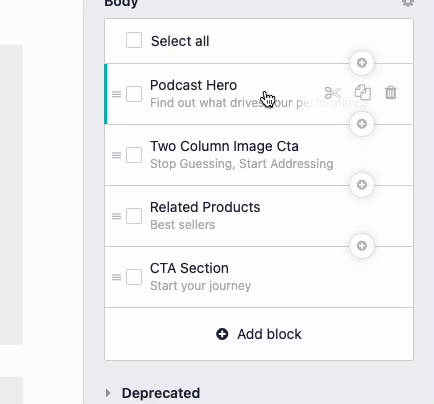Click the 'Find out what drives your performance' subtitle
Screen dimensions: 434x404
pyautogui.click(x=259, y=103)
